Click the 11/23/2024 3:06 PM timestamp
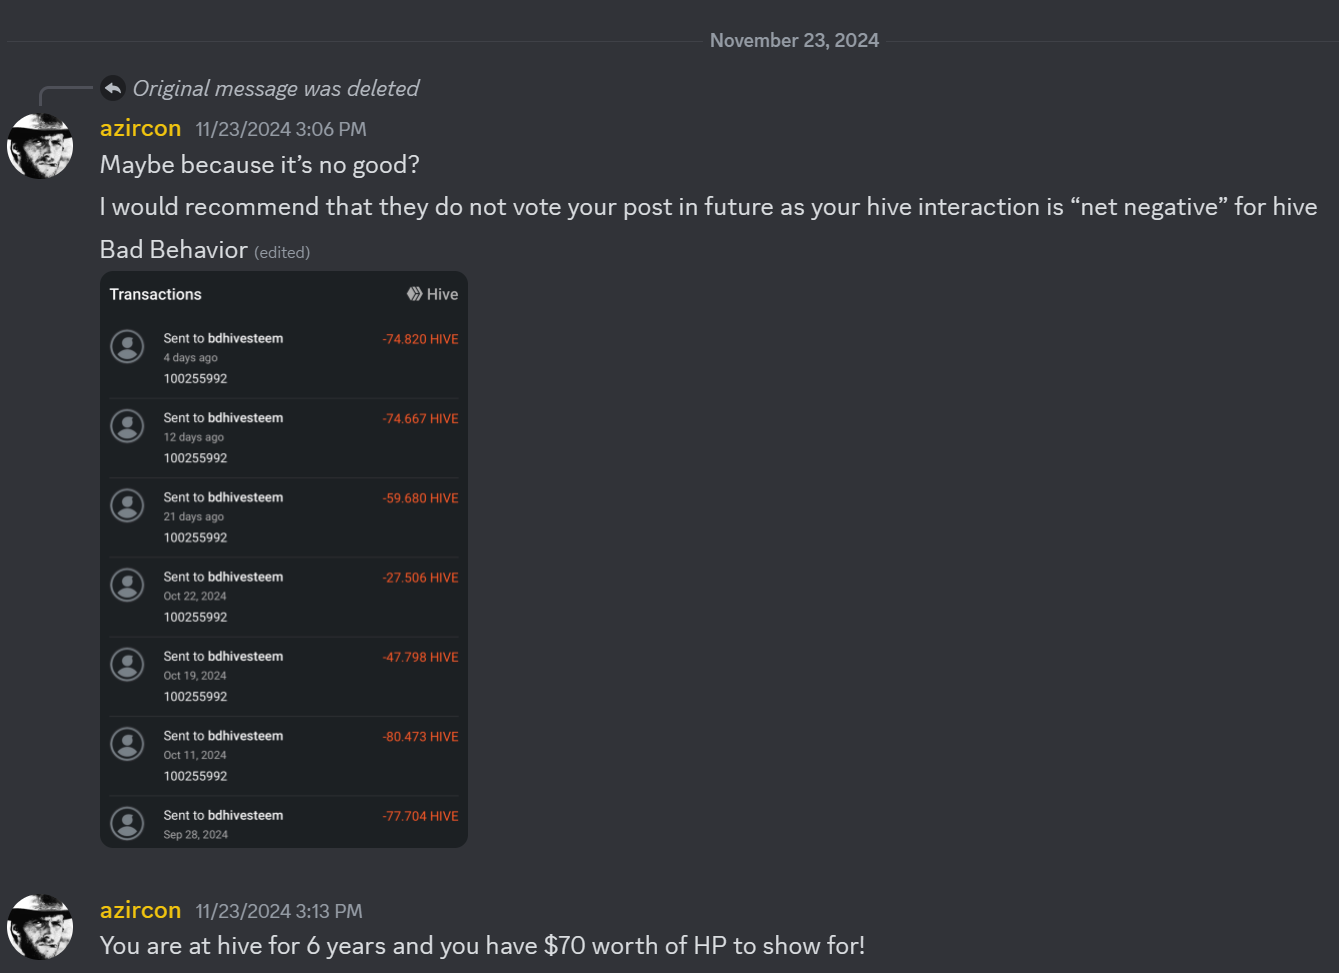 [281, 129]
